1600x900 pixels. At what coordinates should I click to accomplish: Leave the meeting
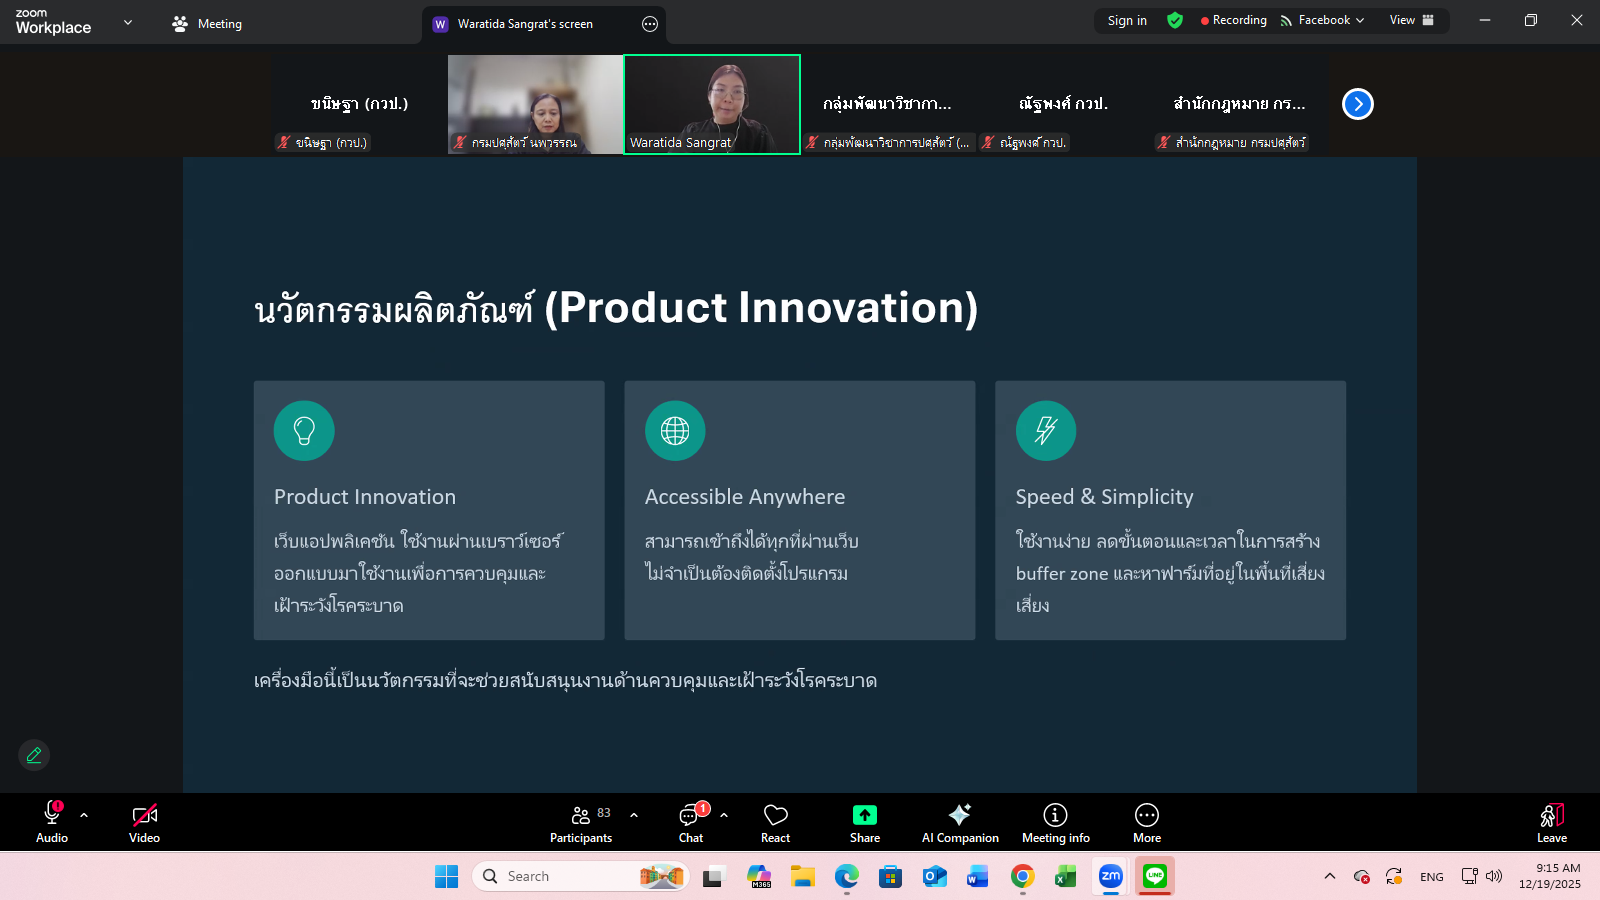click(1551, 823)
